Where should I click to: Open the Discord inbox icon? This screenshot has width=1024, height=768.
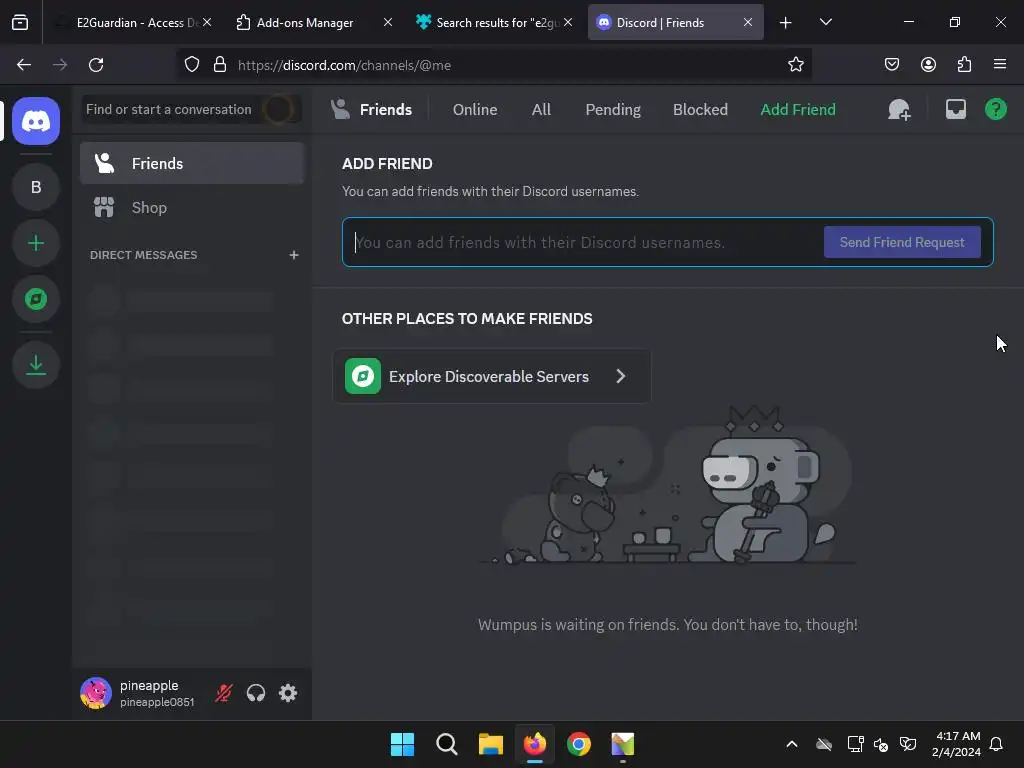[955, 109]
